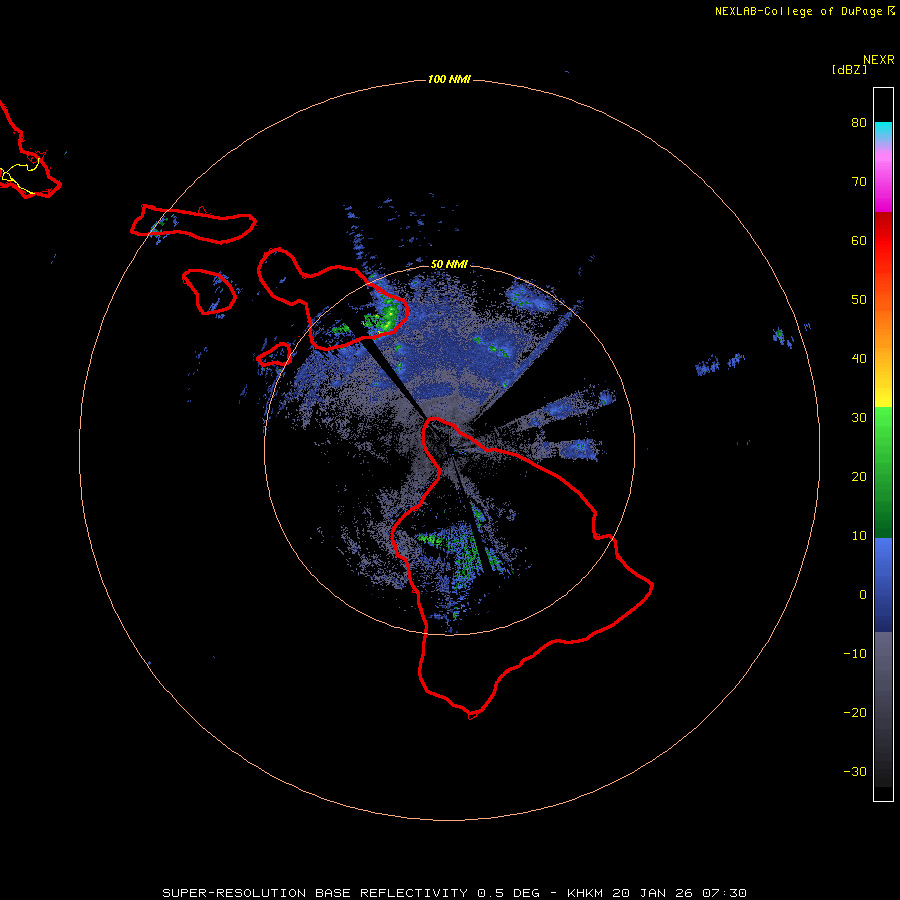
Task: Click the 100 NMI range ring label
Action: pyautogui.click(x=449, y=79)
